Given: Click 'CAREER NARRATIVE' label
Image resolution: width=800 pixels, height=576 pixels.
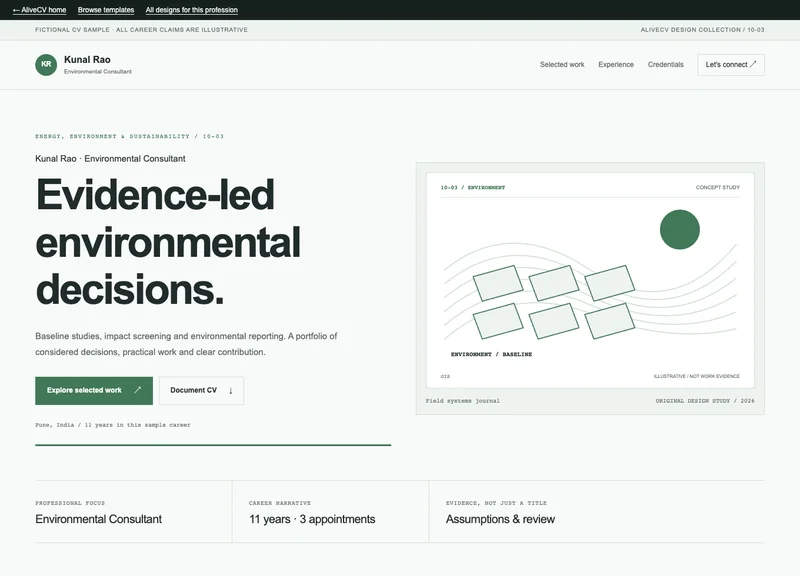Looking at the screenshot, I should [x=280, y=503].
